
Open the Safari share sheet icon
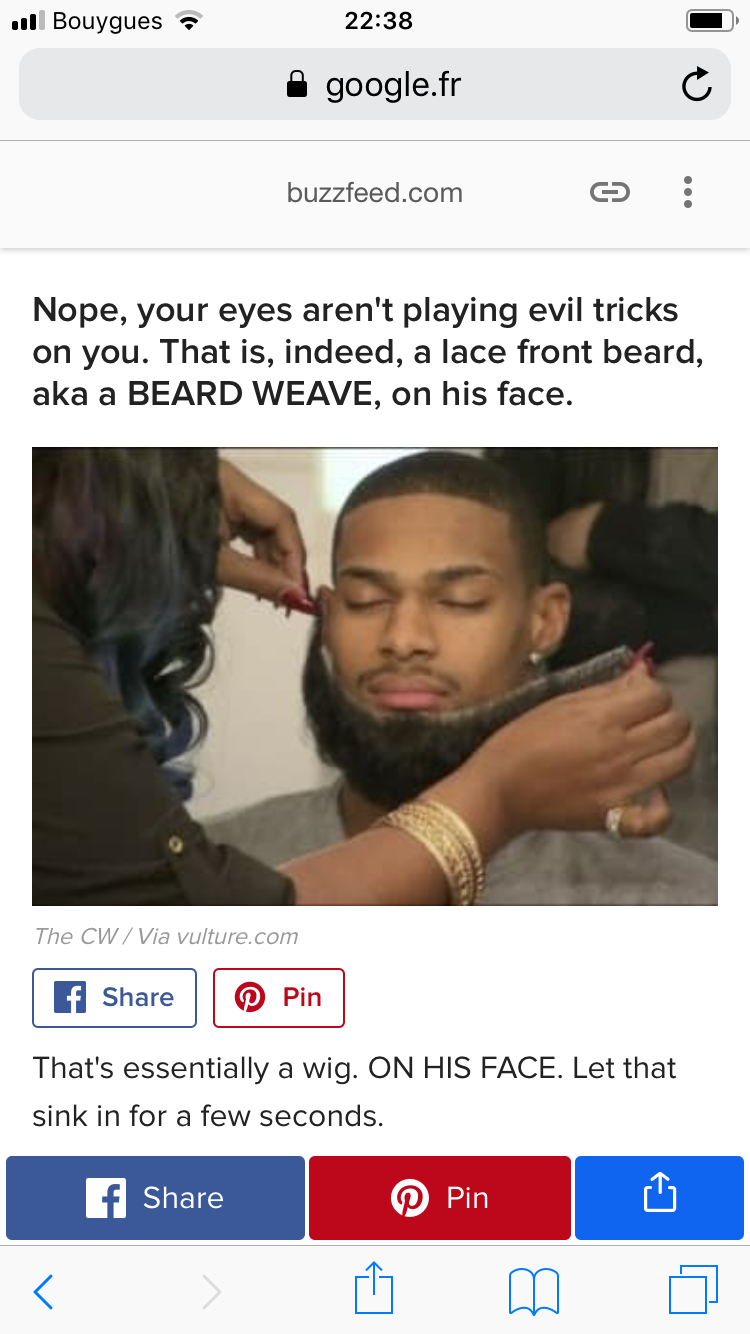click(376, 1288)
